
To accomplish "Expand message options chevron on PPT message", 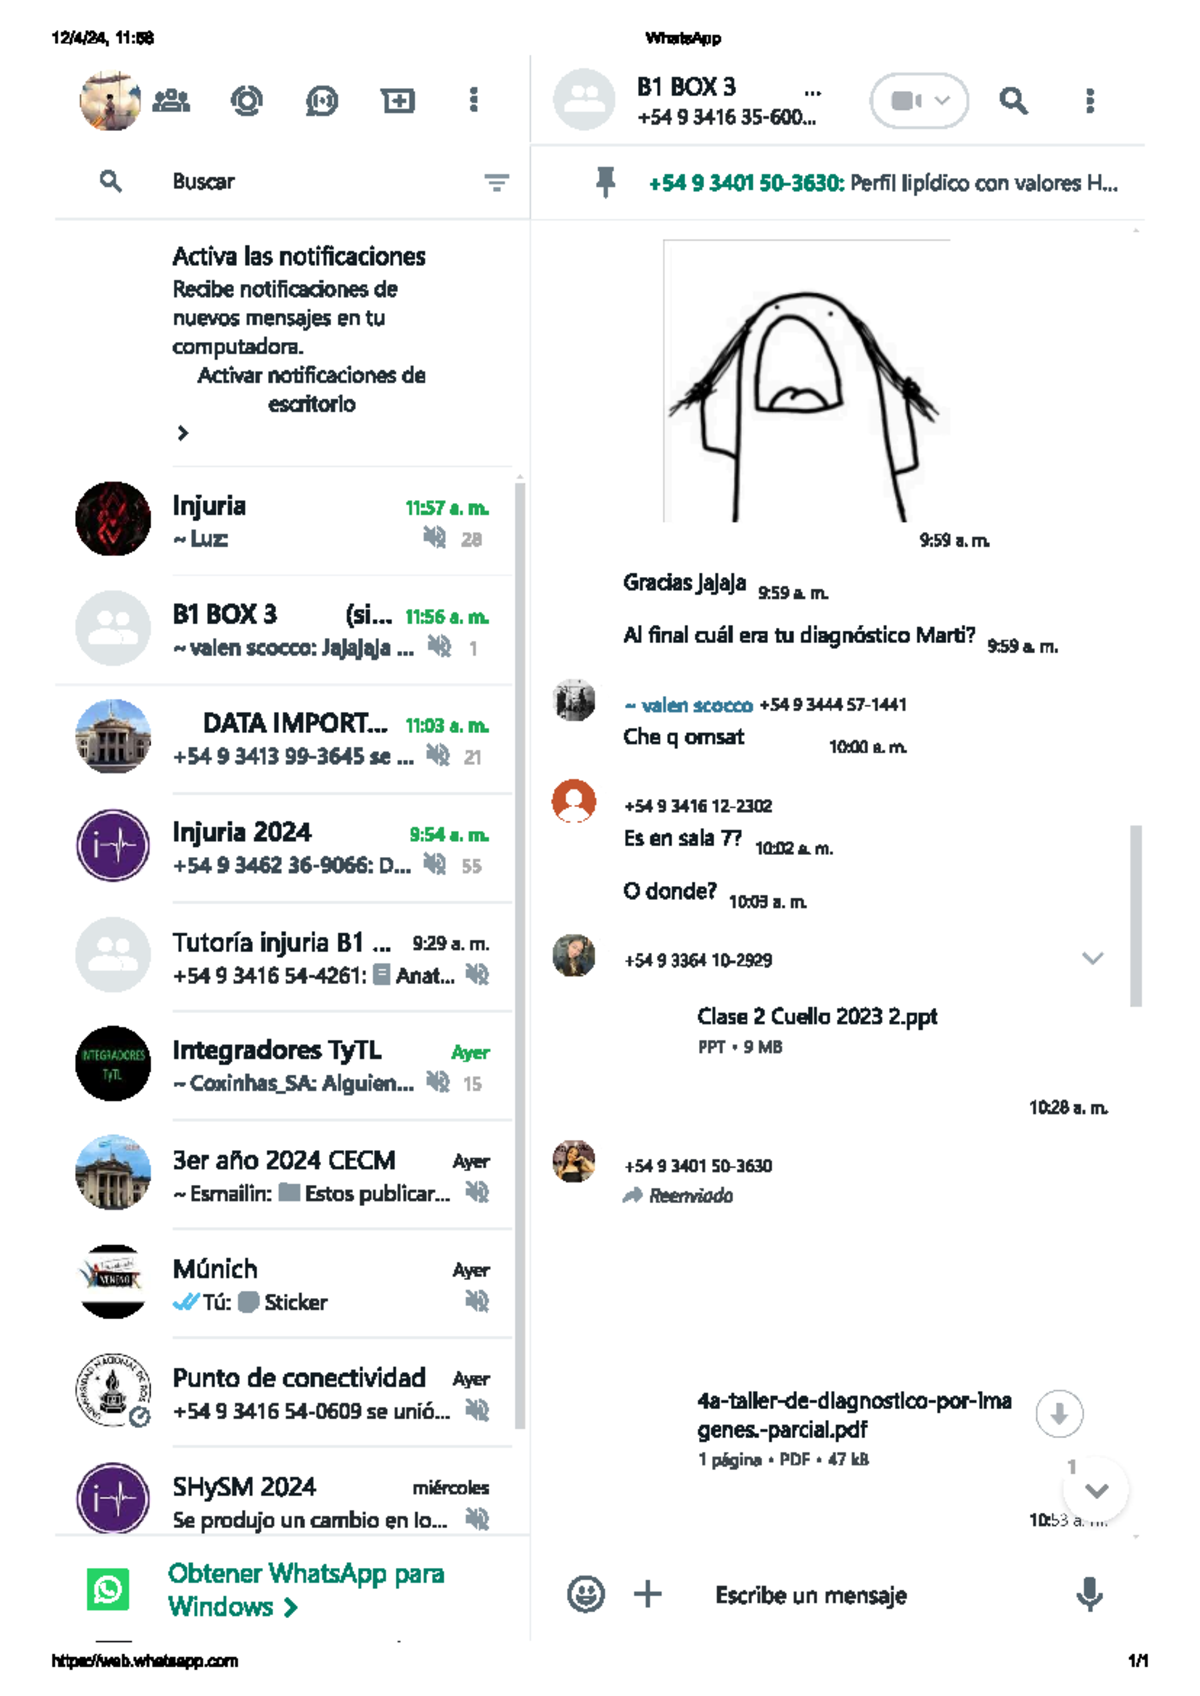I will point(1092,958).
